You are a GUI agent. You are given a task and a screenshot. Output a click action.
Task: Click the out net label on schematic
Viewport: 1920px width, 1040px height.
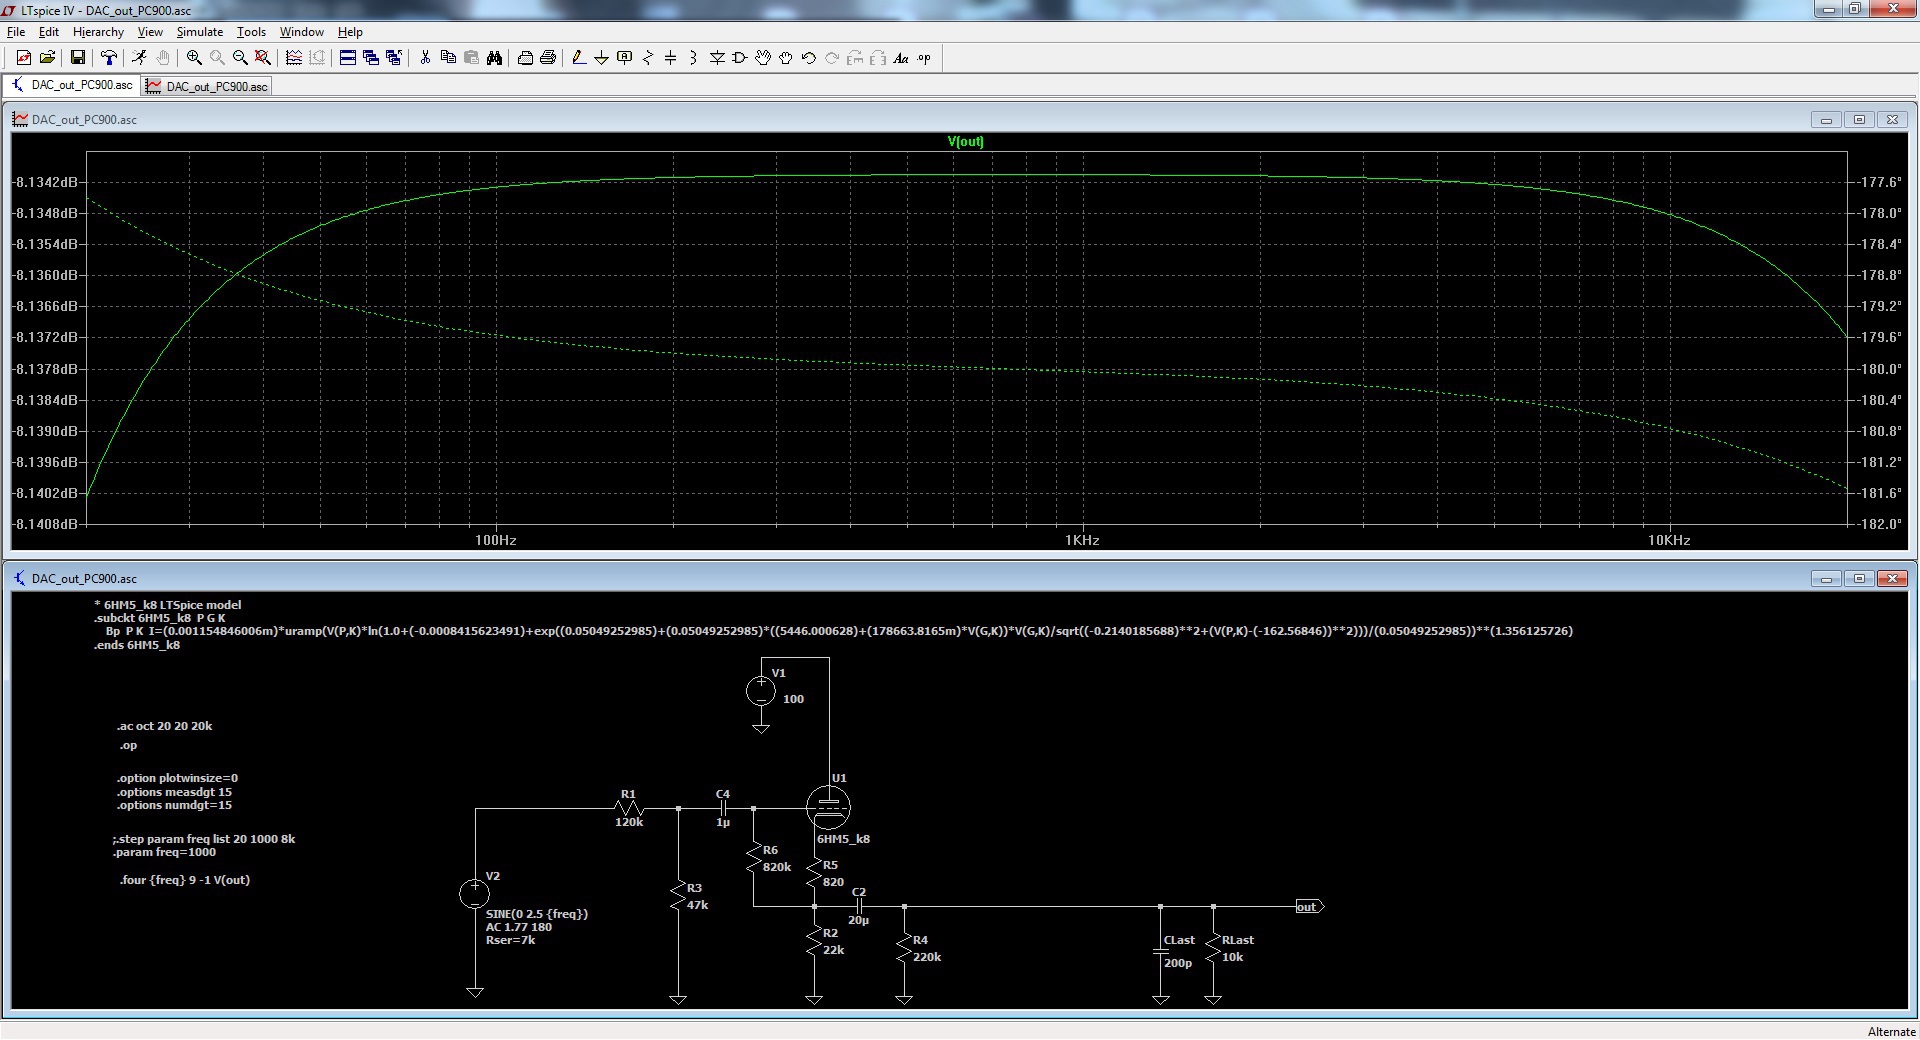1306,907
